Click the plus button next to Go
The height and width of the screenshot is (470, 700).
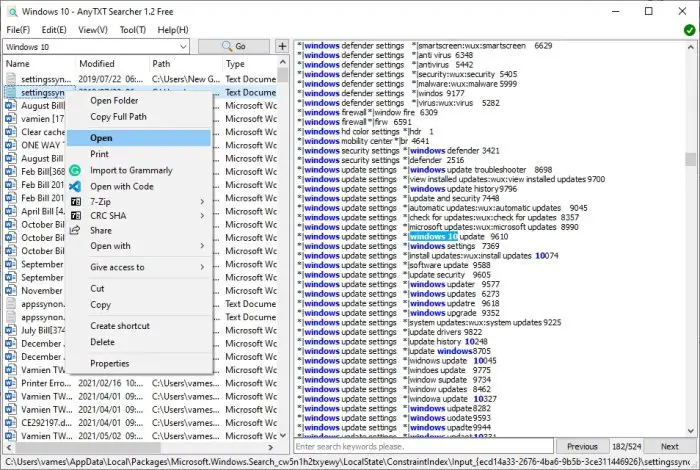point(282,46)
